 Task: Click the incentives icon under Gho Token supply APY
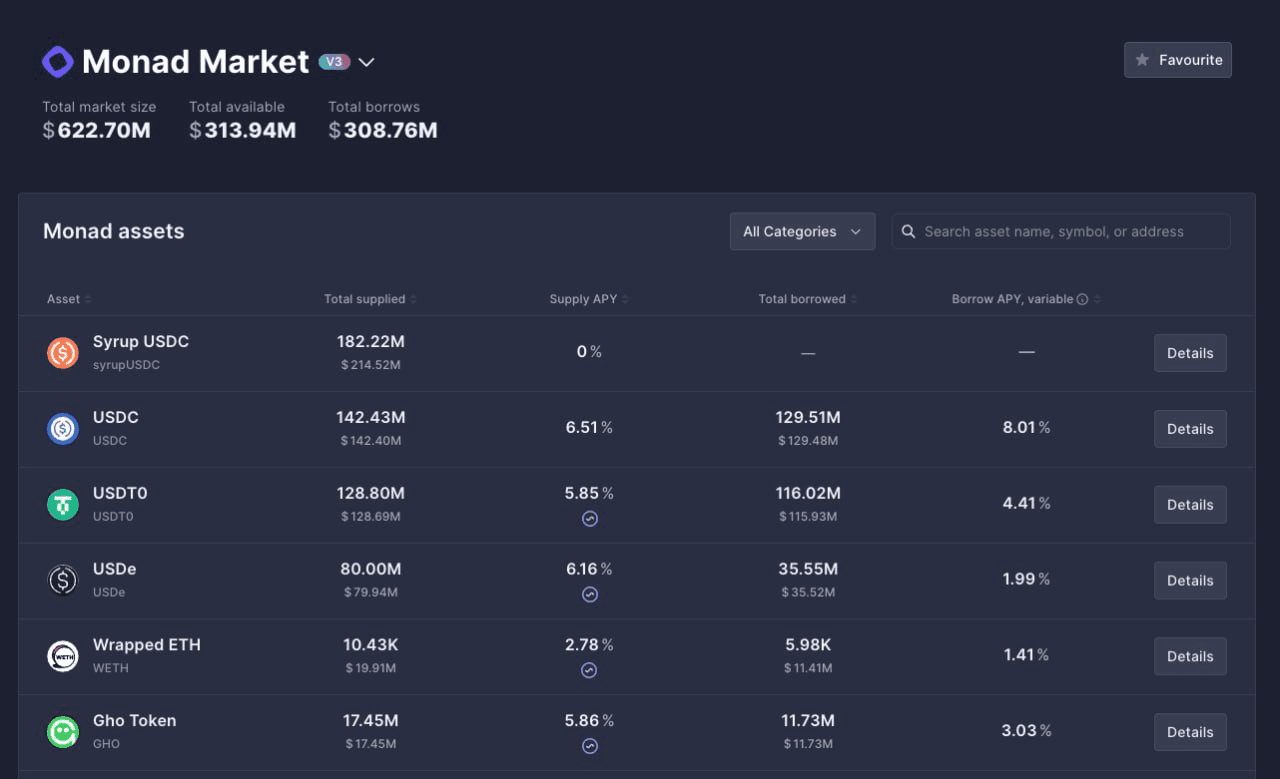click(590, 746)
